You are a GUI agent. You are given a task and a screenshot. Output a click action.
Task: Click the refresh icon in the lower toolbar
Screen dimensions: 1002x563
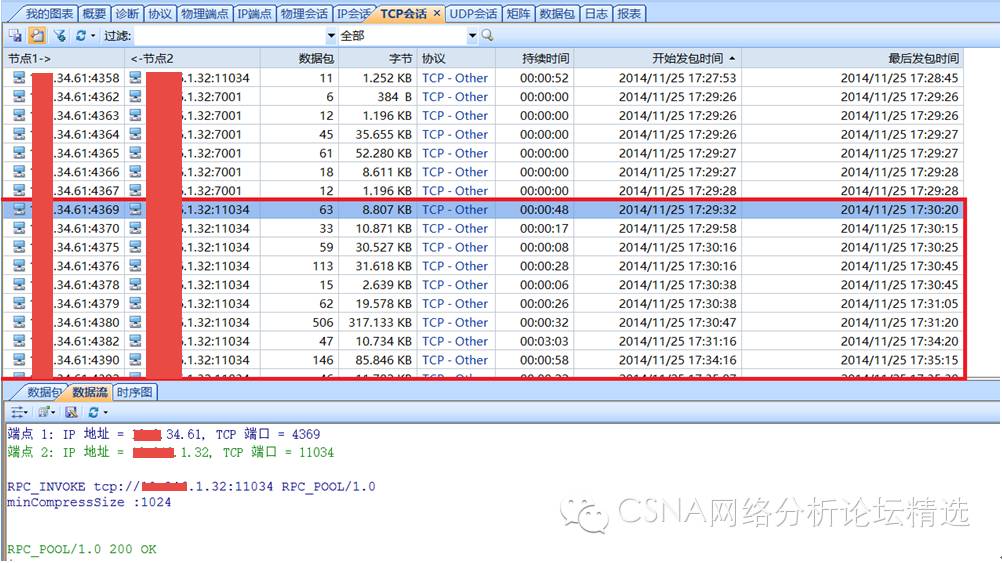pyautogui.click(x=93, y=412)
